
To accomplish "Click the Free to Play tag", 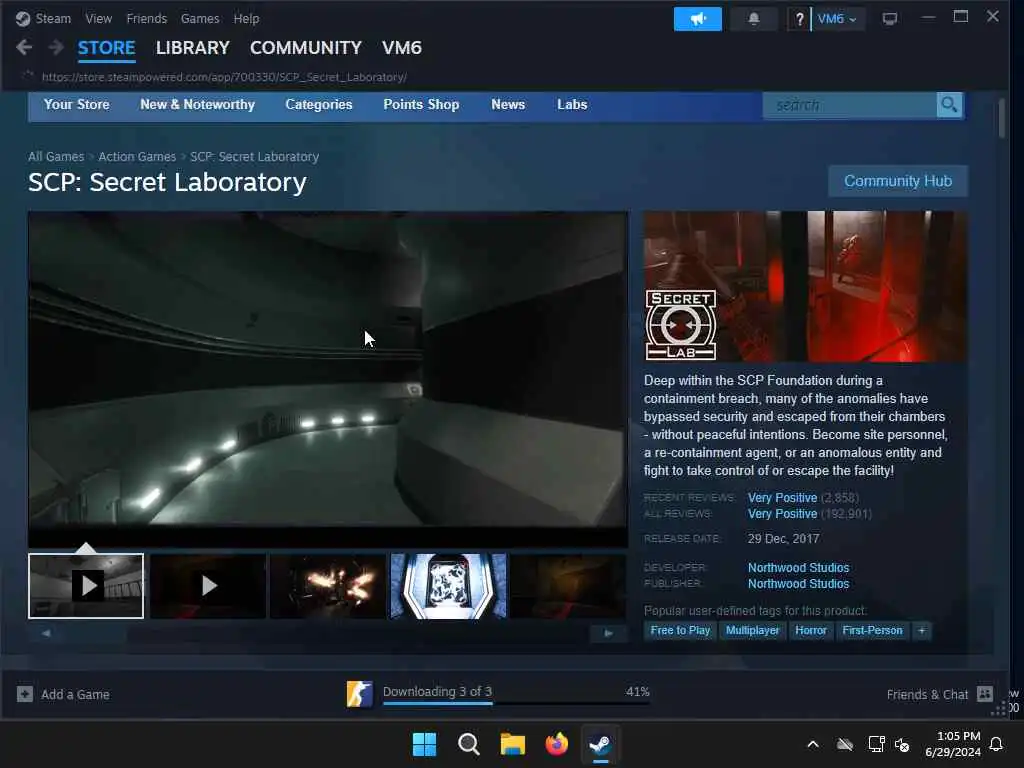I will (x=680, y=630).
